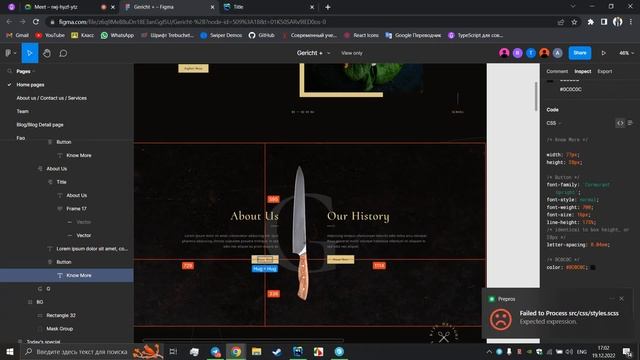
Task: Reload the browser page
Action: pyautogui.click(x=36, y=22)
